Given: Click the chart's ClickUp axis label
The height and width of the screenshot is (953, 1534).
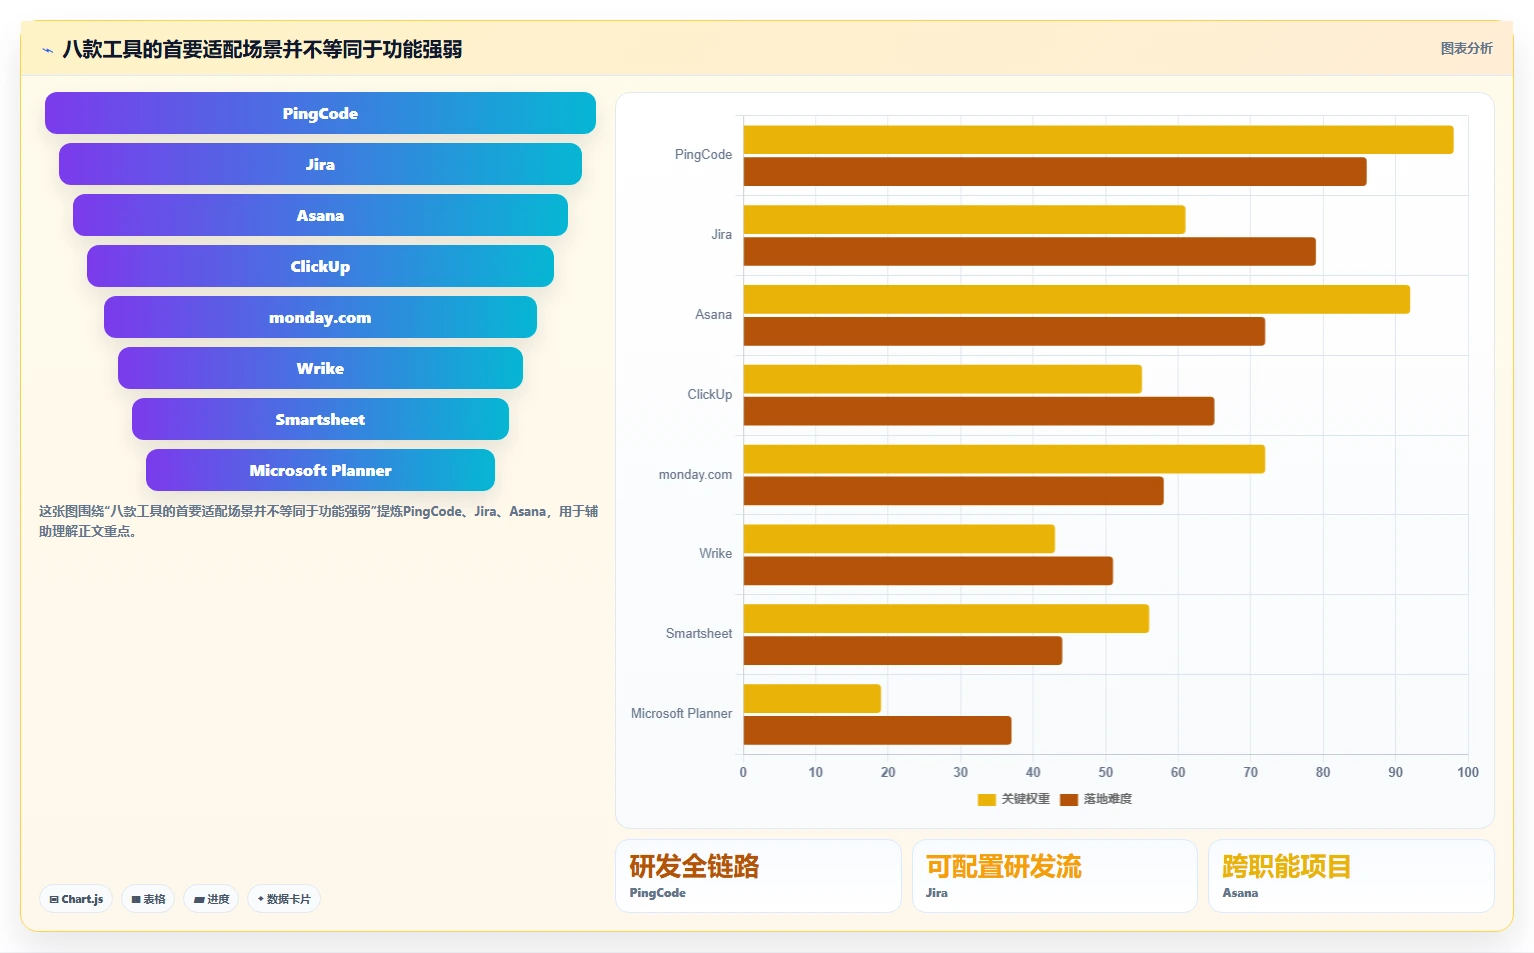Looking at the screenshot, I should coord(709,395).
